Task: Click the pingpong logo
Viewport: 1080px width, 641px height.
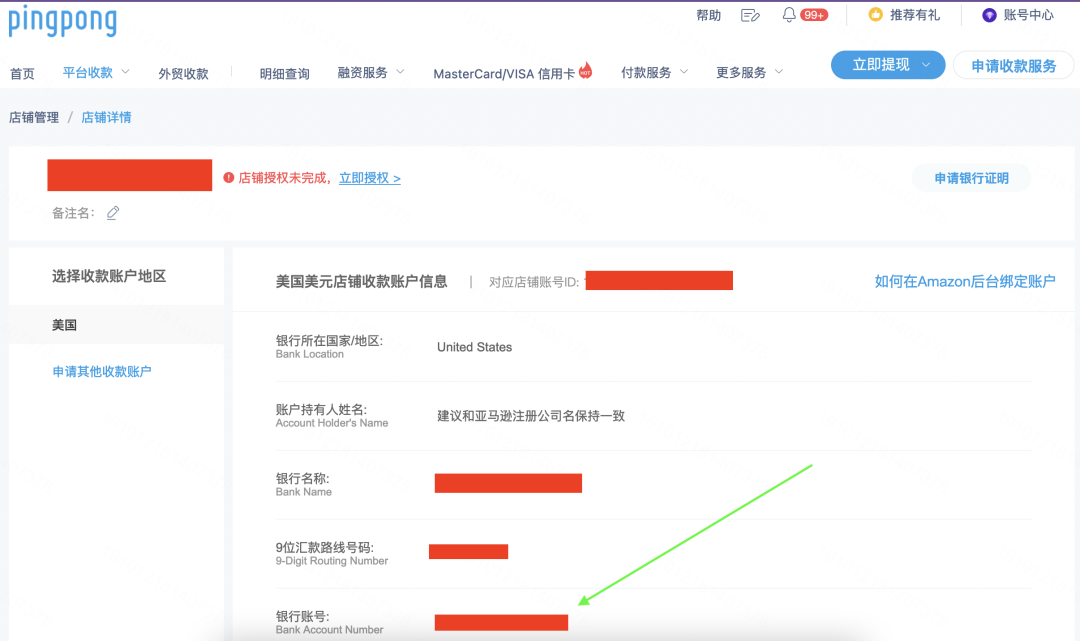Action: click(63, 20)
